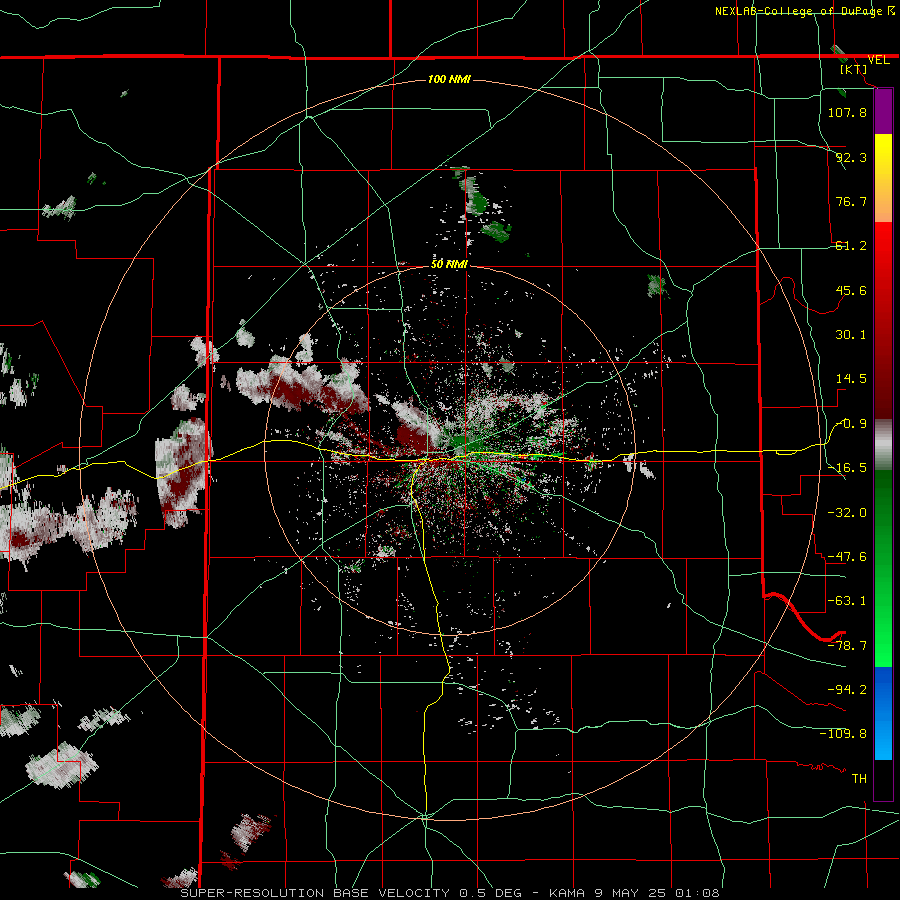Click the -0.9 scale value
The width and height of the screenshot is (900, 900).
pyautogui.click(x=851, y=424)
